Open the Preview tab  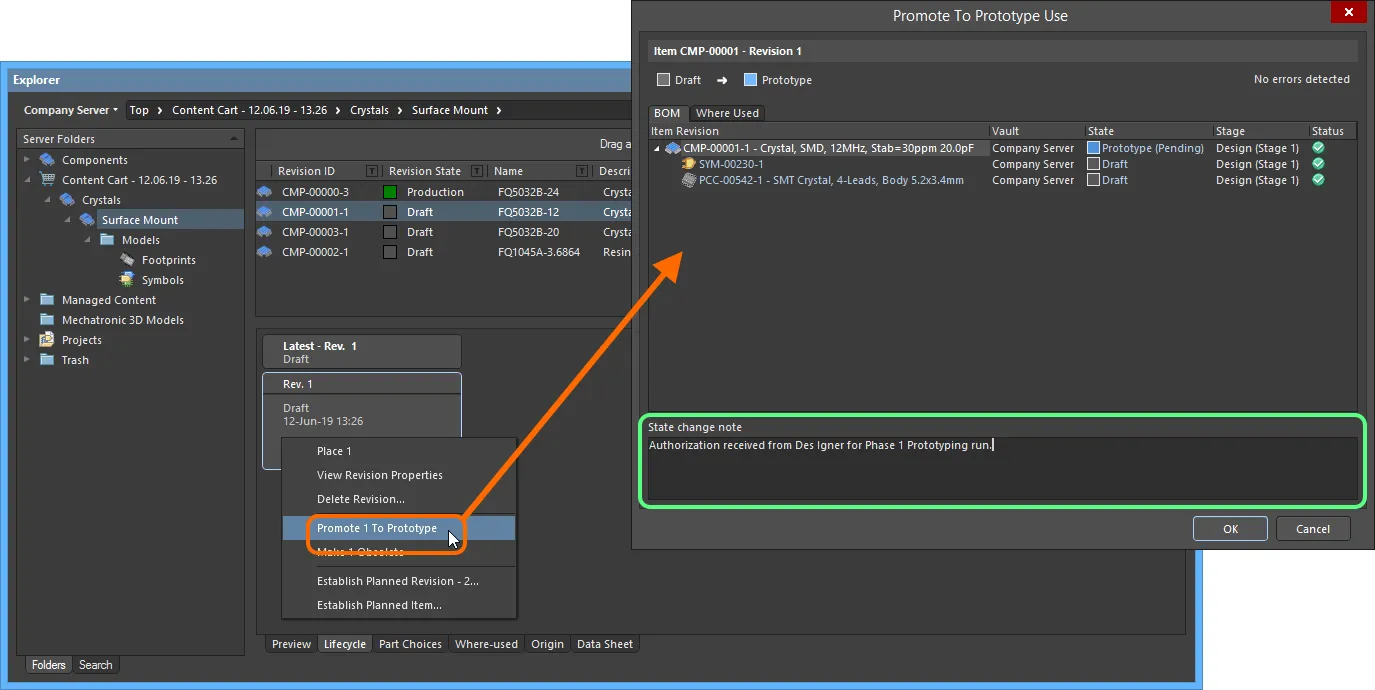pos(291,644)
